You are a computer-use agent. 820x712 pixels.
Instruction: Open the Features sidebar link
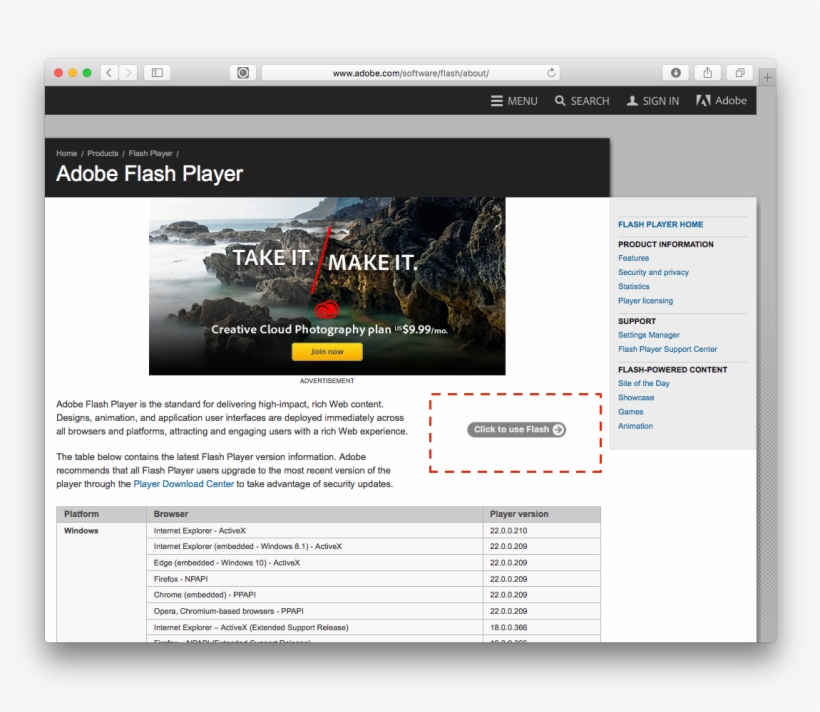(633, 258)
